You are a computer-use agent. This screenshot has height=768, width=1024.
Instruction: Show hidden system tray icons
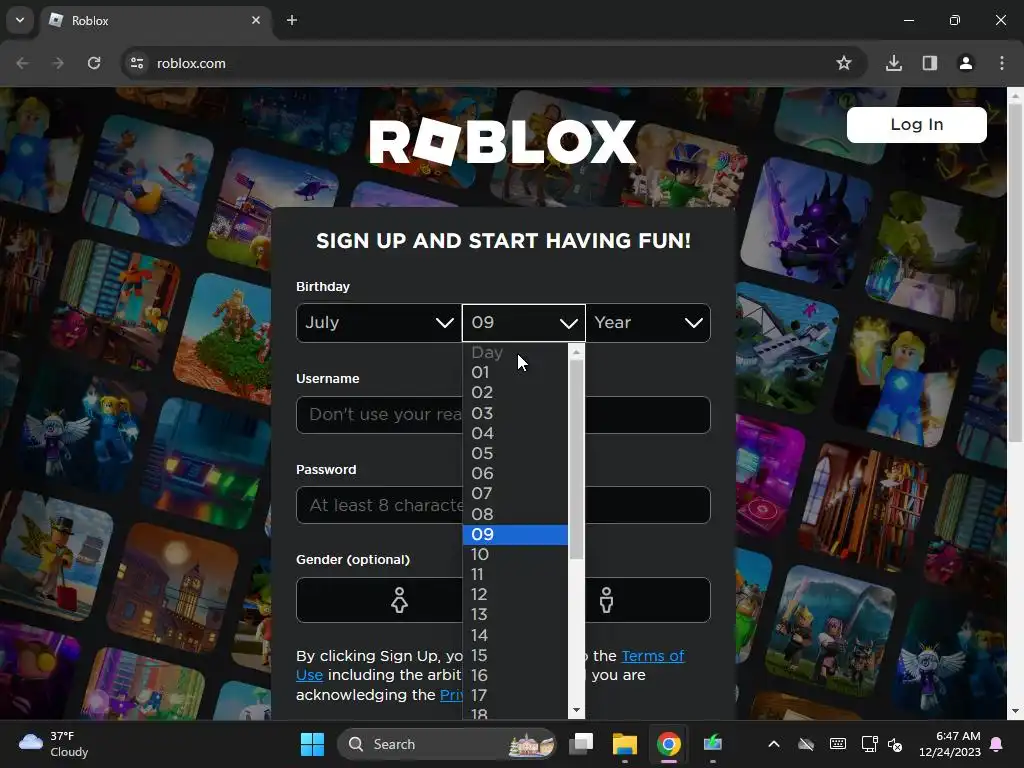point(774,744)
